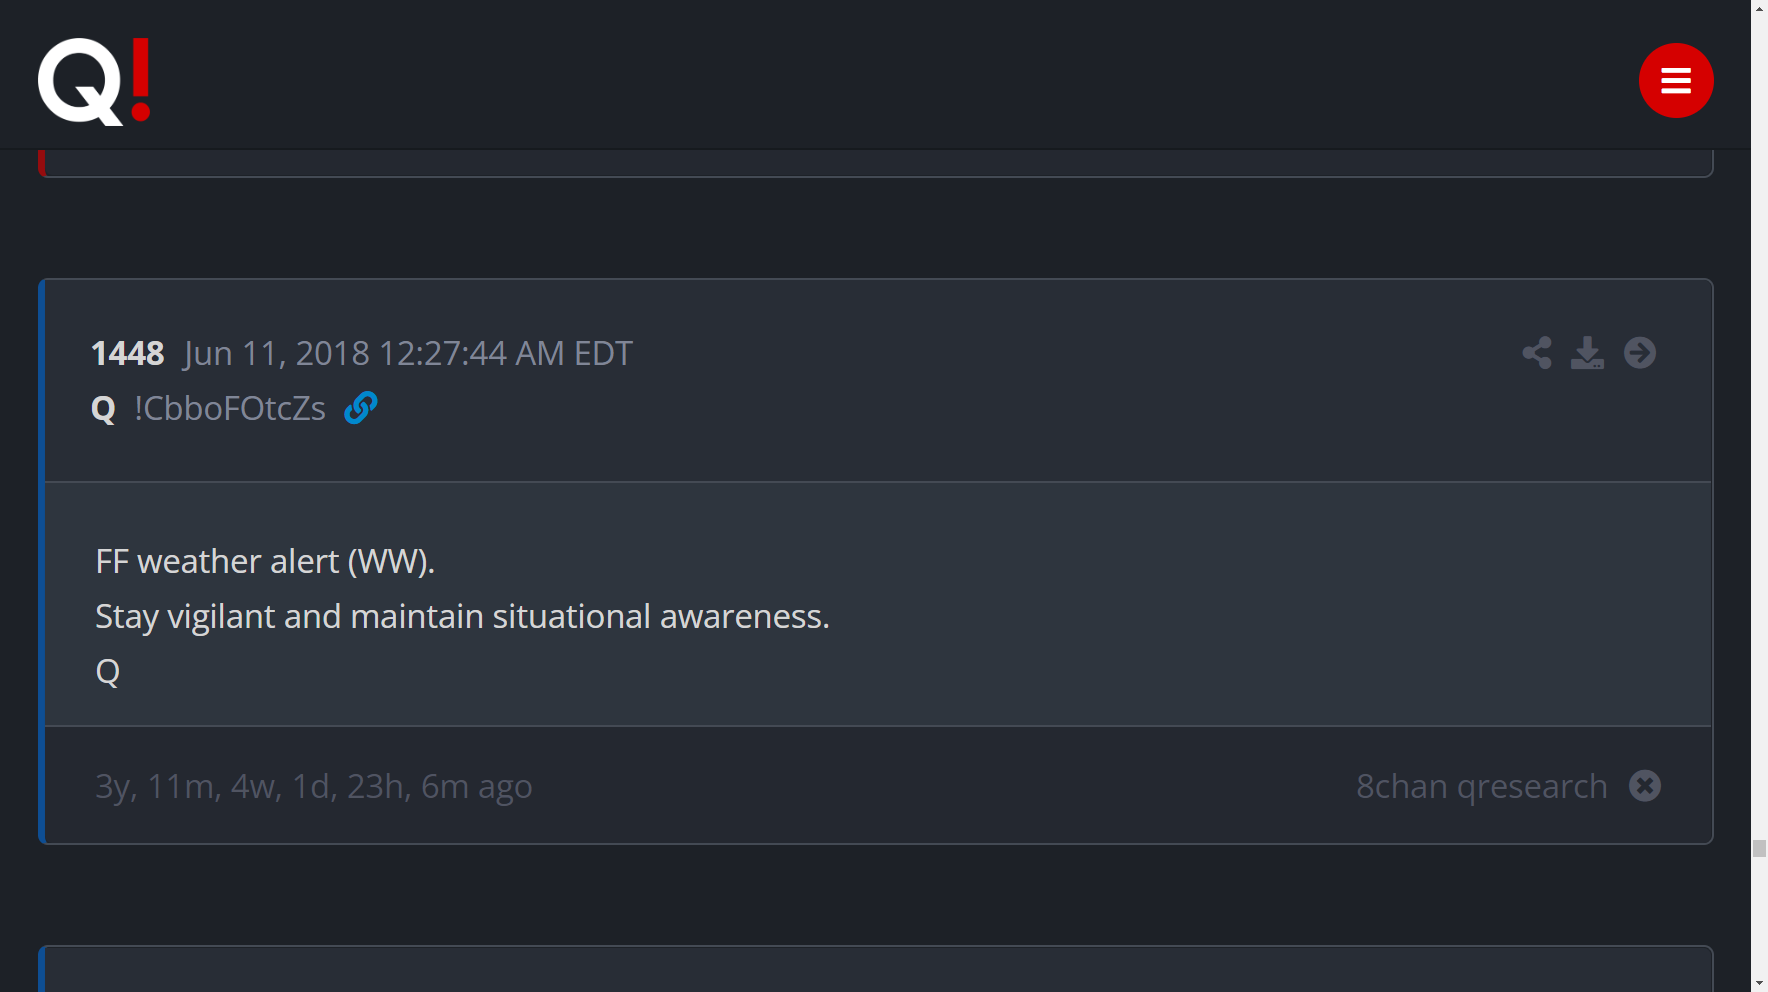1768x992 pixels.
Task: Open the red hamburger menu
Action: point(1676,80)
